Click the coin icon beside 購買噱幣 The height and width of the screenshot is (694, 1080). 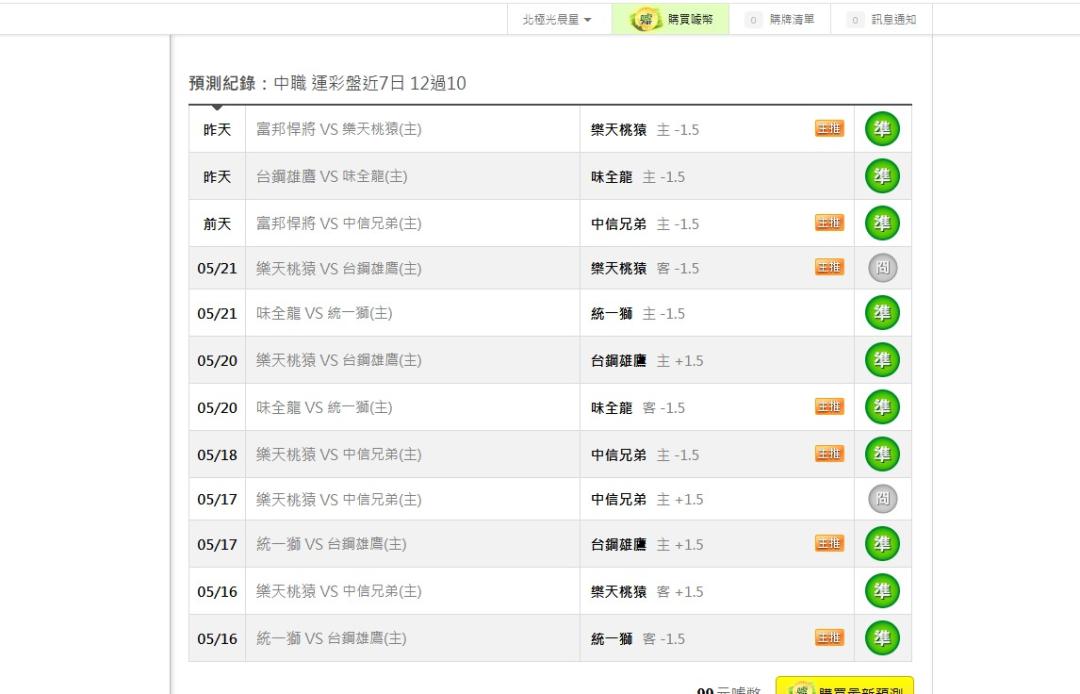tap(645, 19)
